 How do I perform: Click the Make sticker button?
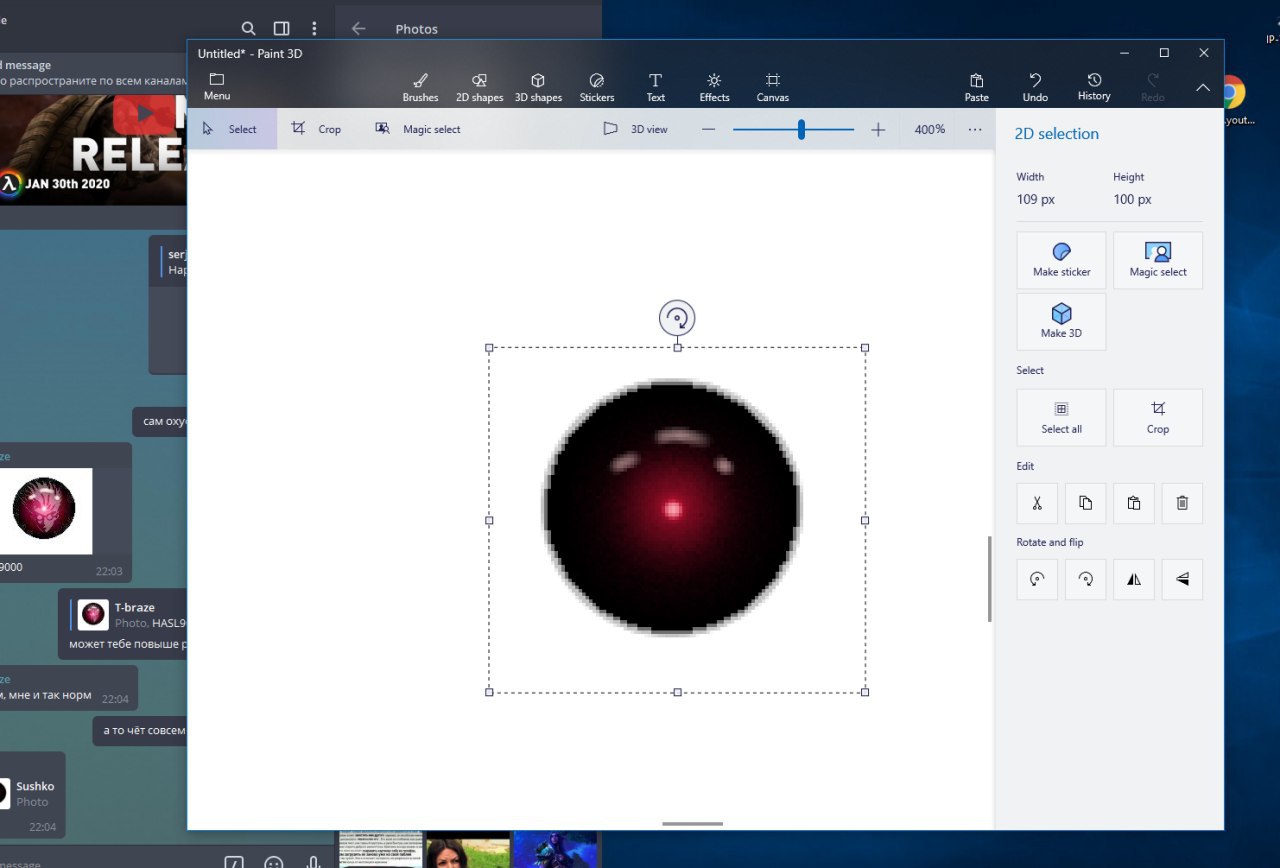click(x=1061, y=261)
